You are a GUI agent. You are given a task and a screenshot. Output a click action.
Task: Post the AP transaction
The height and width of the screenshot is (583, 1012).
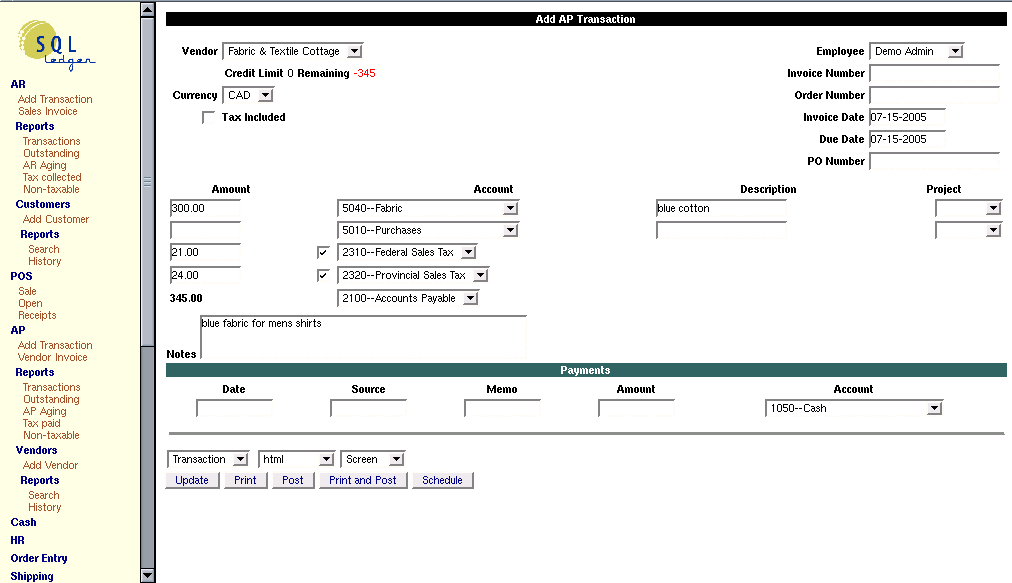coord(292,480)
